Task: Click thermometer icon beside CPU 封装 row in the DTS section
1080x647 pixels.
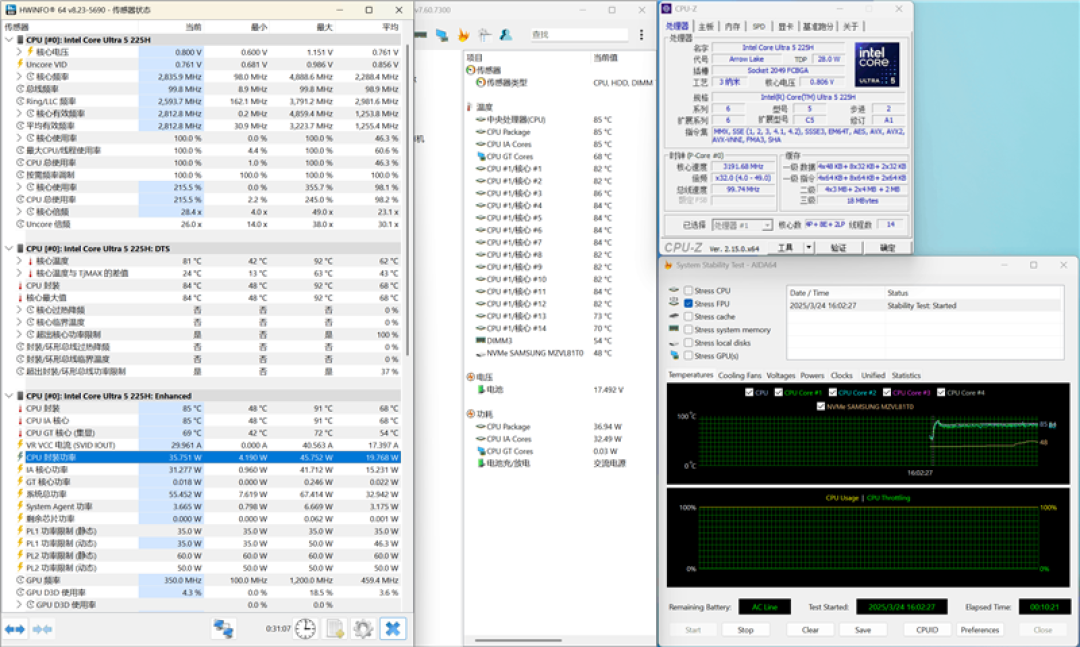Action: (x=20, y=285)
